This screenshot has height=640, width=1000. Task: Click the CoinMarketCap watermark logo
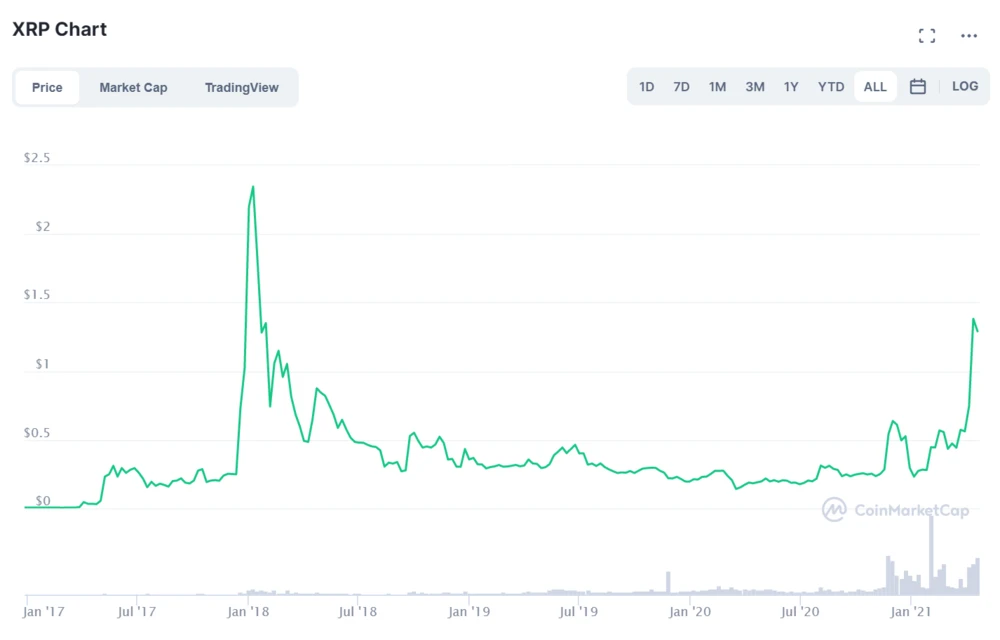coord(895,510)
